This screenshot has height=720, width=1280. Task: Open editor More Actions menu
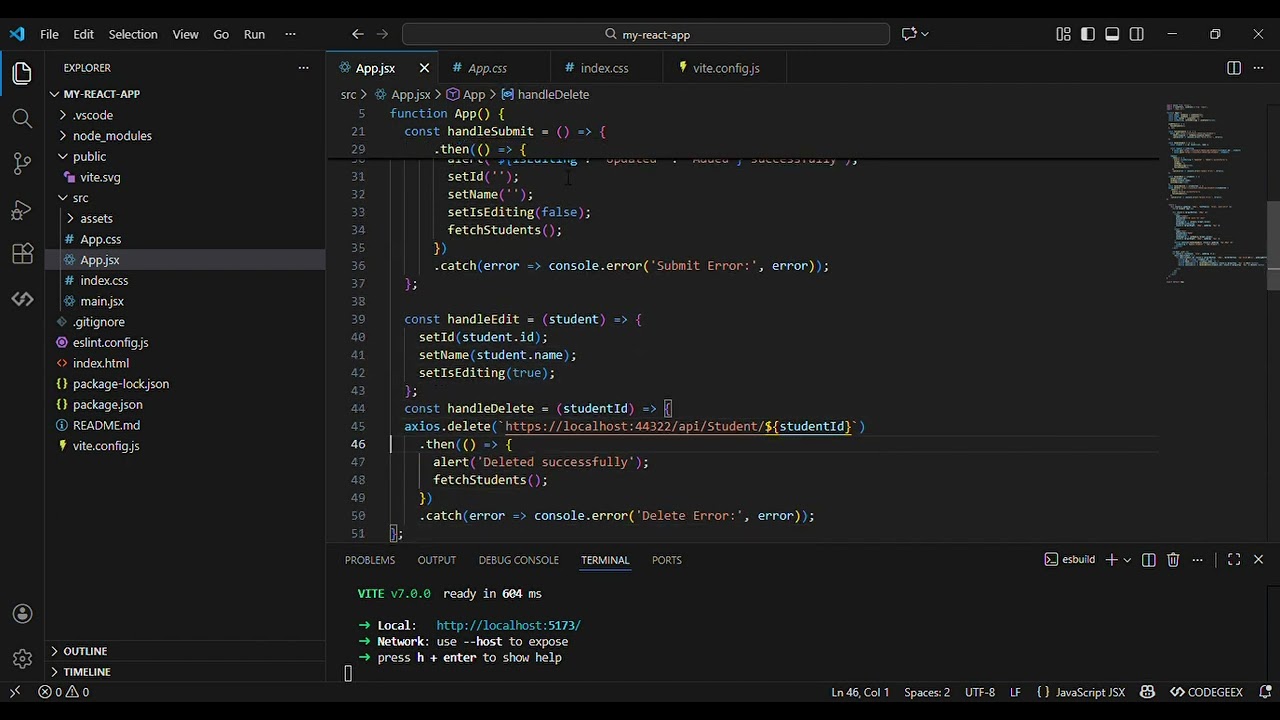pyautogui.click(x=1260, y=68)
